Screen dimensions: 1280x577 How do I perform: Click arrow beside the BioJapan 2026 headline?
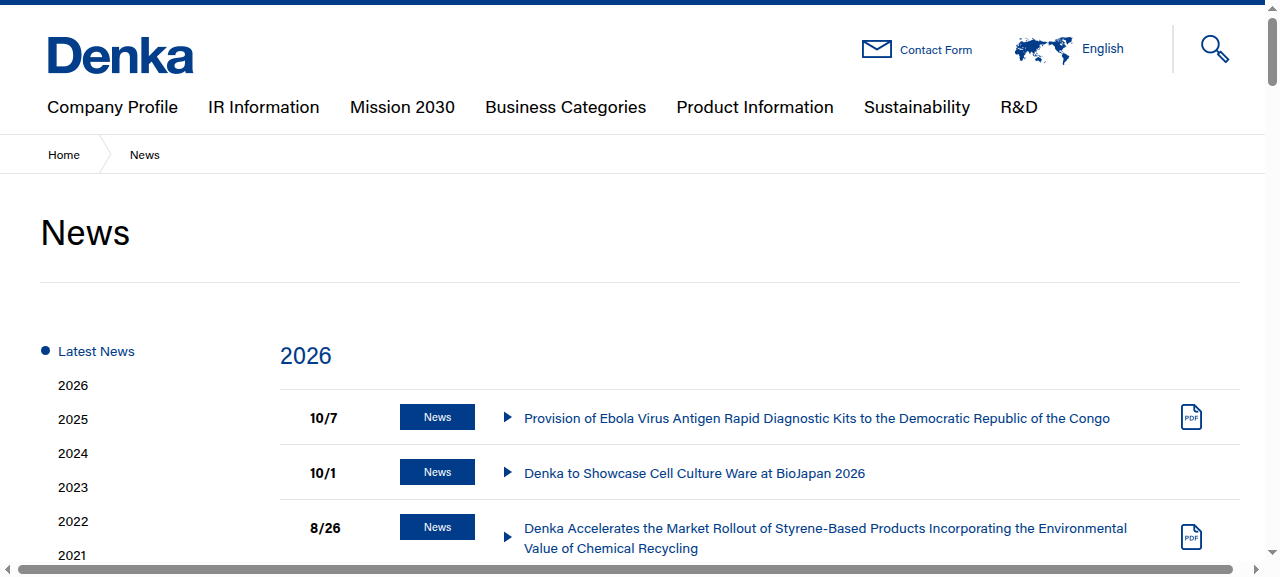coord(508,472)
